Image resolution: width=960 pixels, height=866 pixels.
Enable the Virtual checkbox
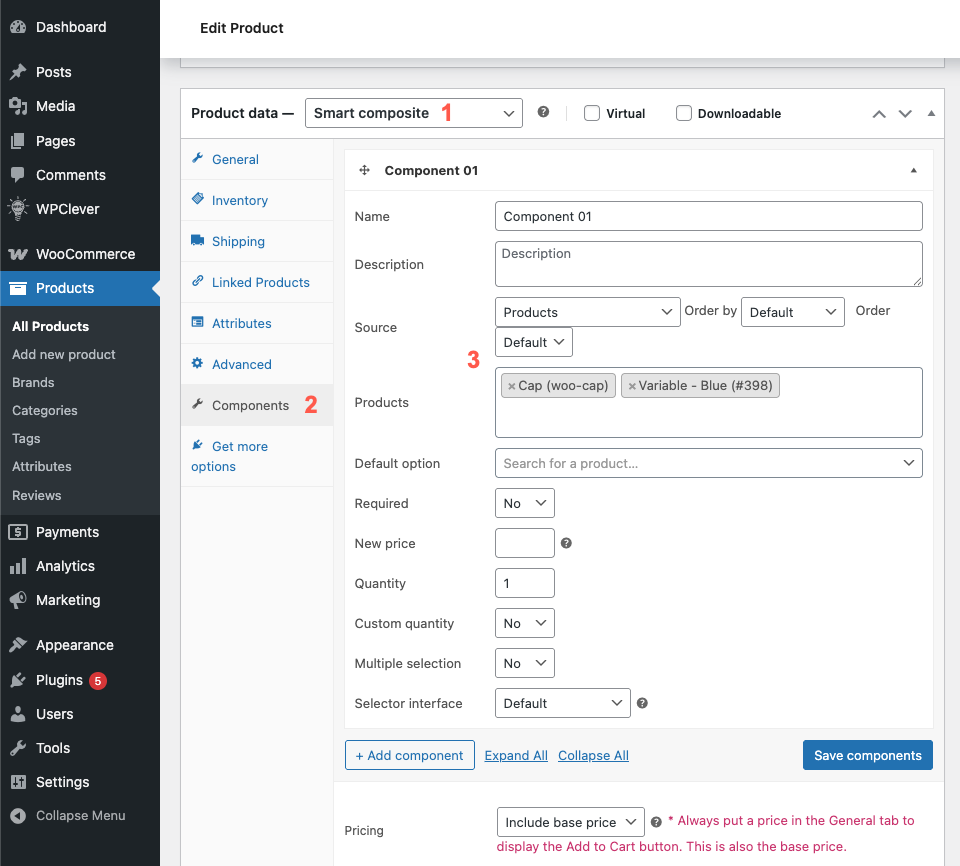[x=592, y=113]
